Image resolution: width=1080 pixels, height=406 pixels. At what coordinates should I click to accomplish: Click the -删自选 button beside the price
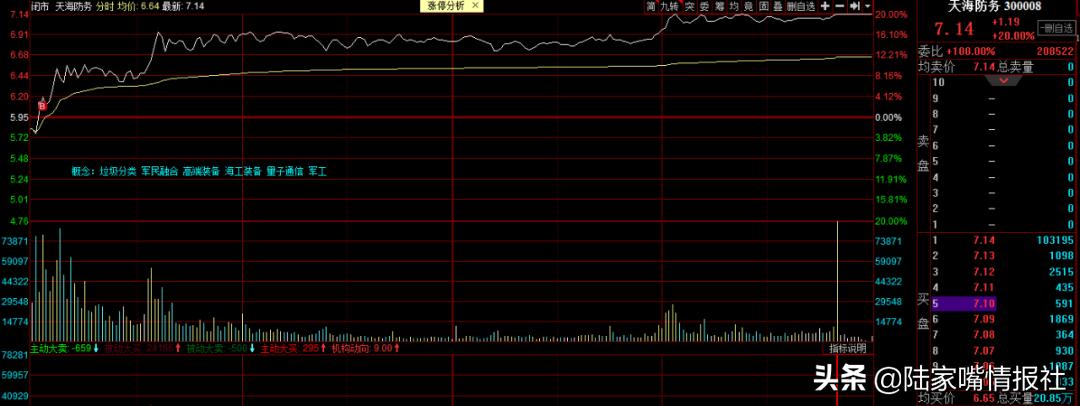pos(1055,28)
